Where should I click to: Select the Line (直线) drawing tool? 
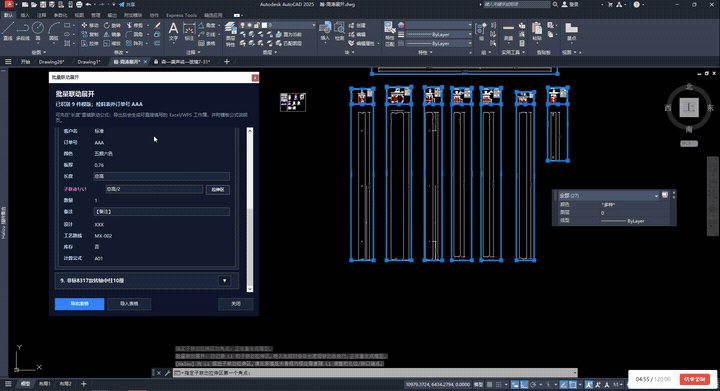tap(7, 31)
